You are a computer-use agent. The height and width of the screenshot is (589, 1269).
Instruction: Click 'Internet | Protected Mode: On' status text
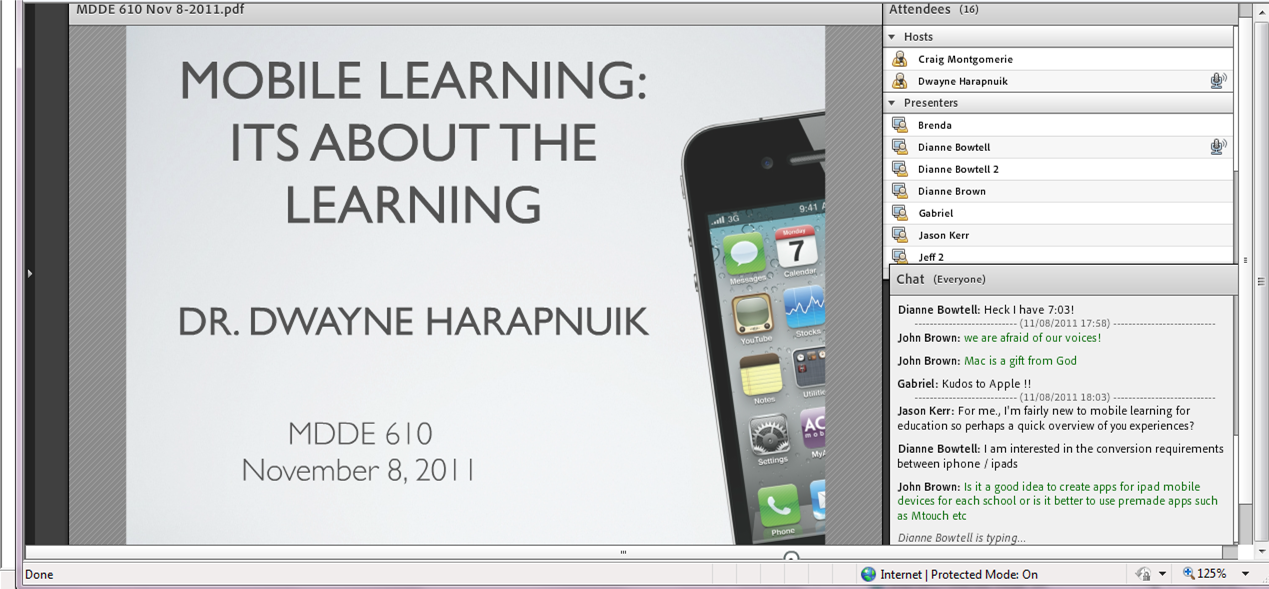click(959, 575)
